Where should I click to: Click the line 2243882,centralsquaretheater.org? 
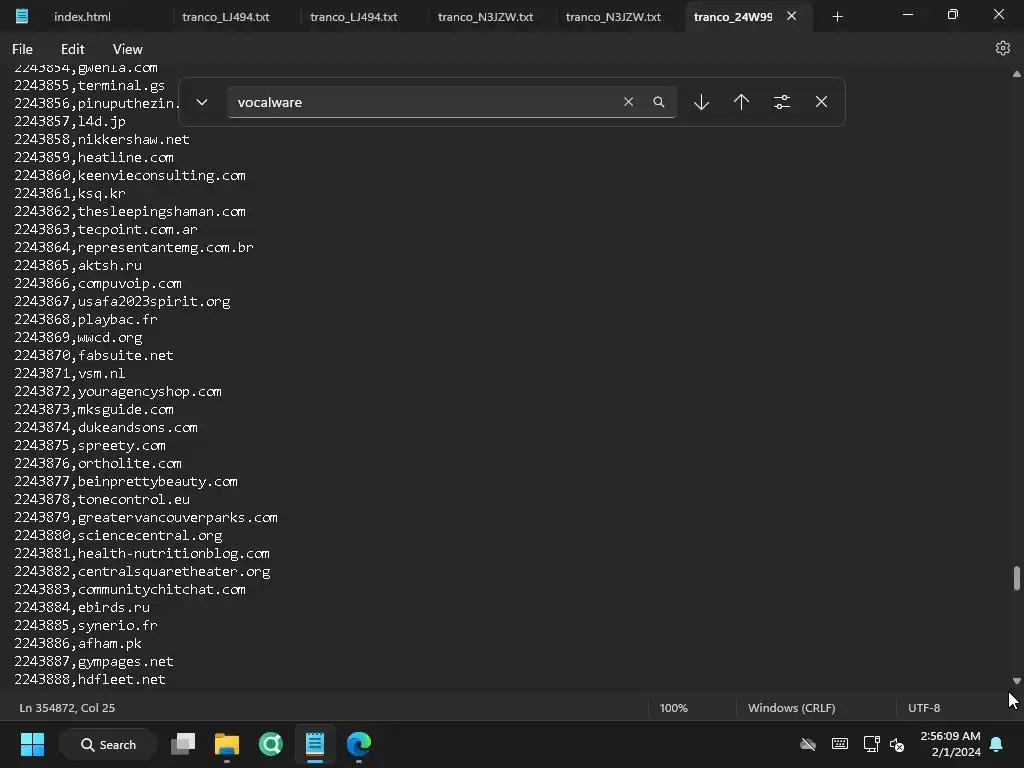pos(142,571)
